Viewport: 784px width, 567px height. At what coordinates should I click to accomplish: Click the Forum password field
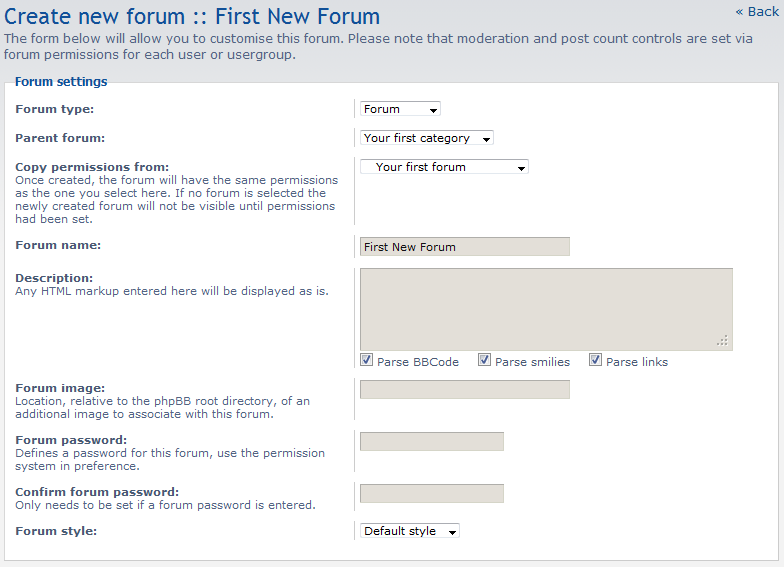pyautogui.click(x=431, y=441)
